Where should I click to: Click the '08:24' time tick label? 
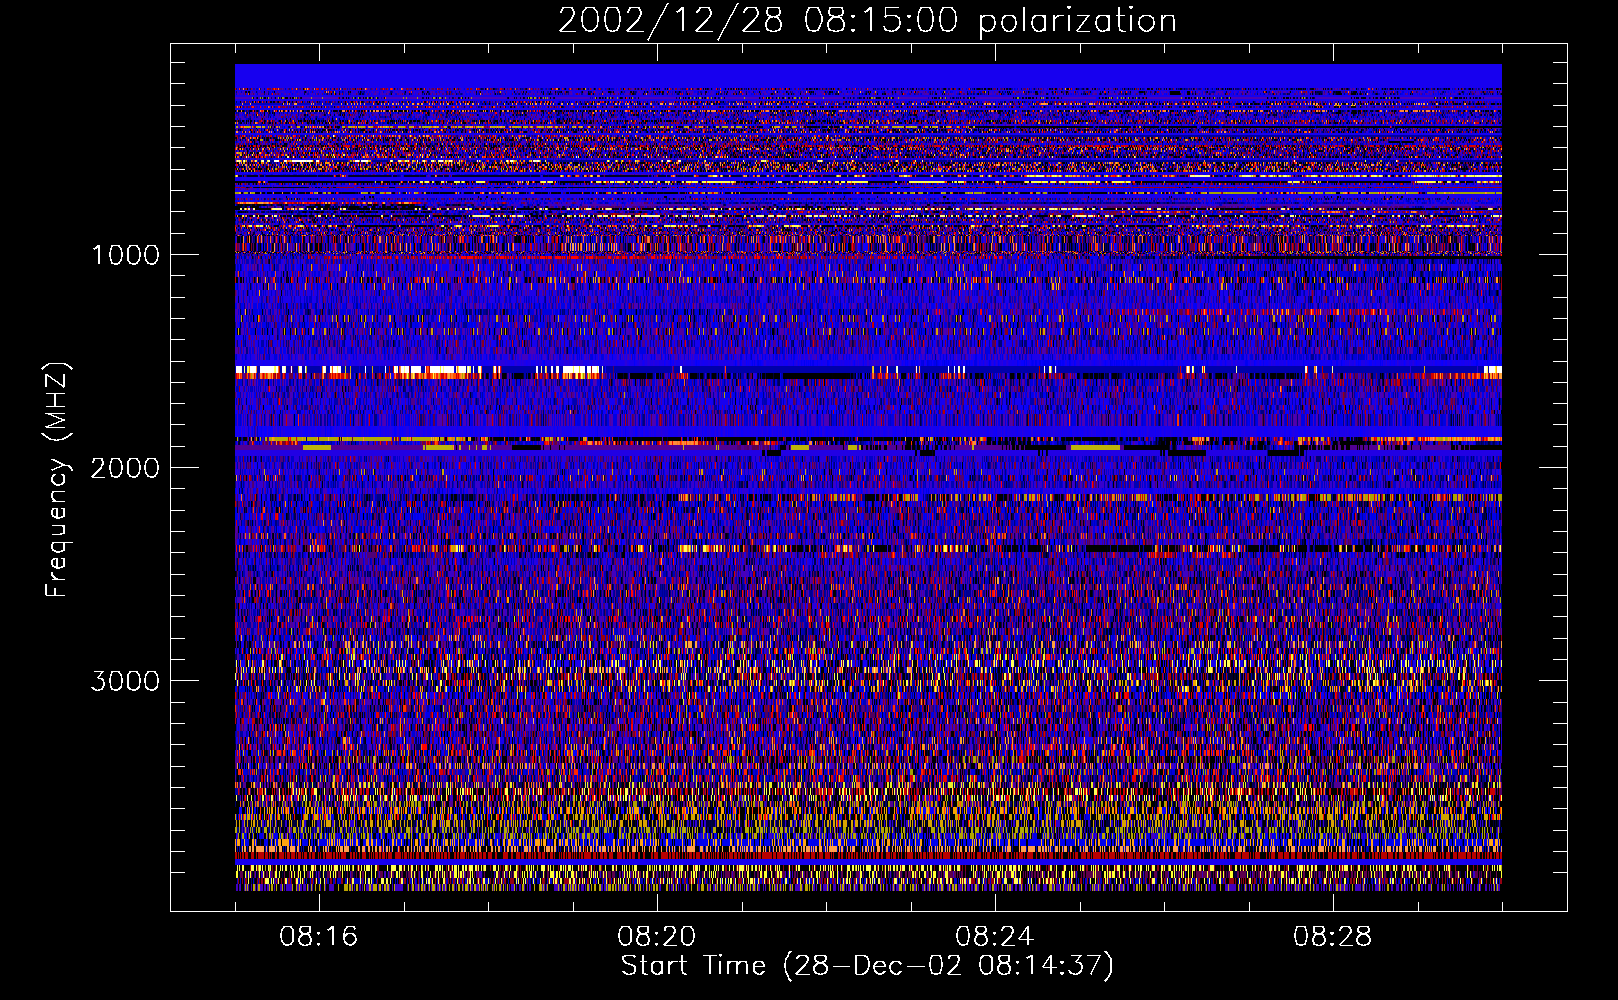995,937
